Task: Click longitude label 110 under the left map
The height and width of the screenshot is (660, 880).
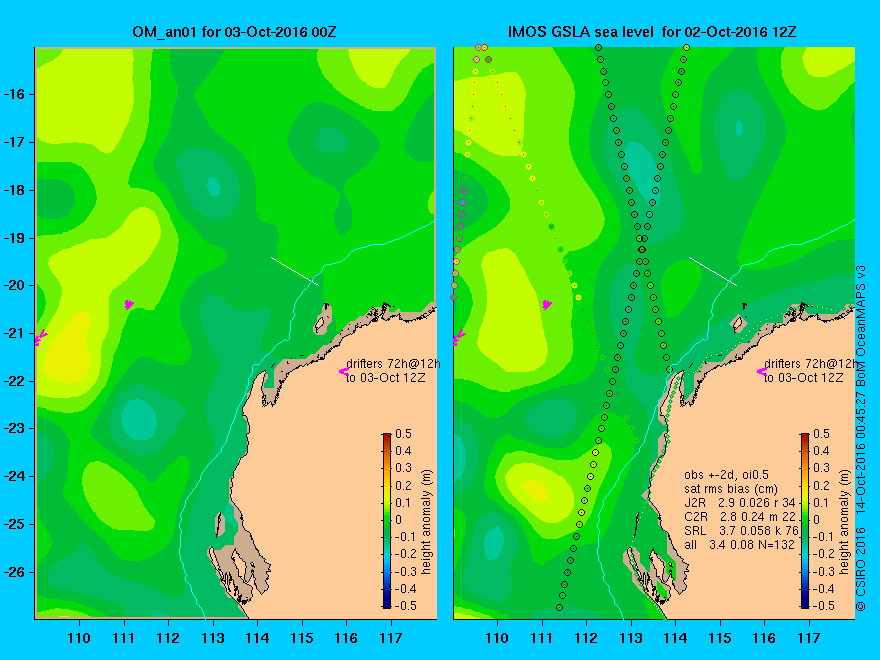Action: [x=79, y=638]
